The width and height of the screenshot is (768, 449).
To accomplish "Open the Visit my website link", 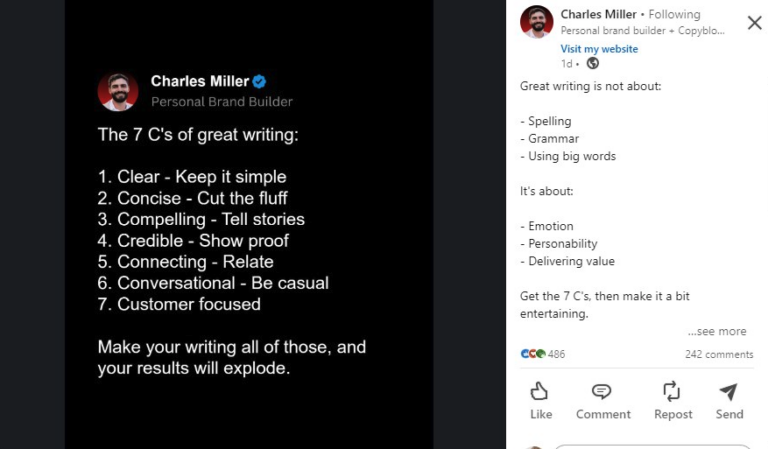I will pyautogui.click(x=599, y=49).
